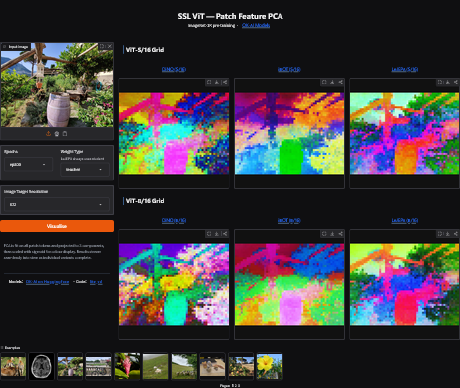Select the yellow hibiscus flower example thumbnail
Image resolution: width=460 pixels, height=388 pixels.
click(x=269, y=366)
